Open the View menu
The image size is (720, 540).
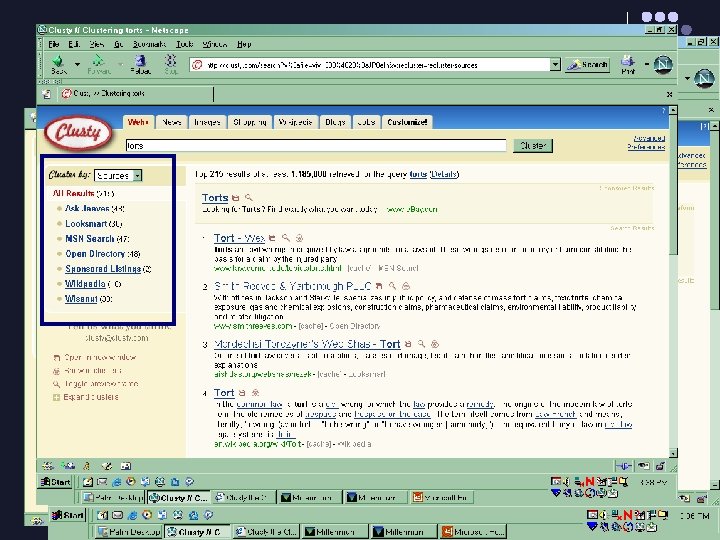[x=96, y=45]
